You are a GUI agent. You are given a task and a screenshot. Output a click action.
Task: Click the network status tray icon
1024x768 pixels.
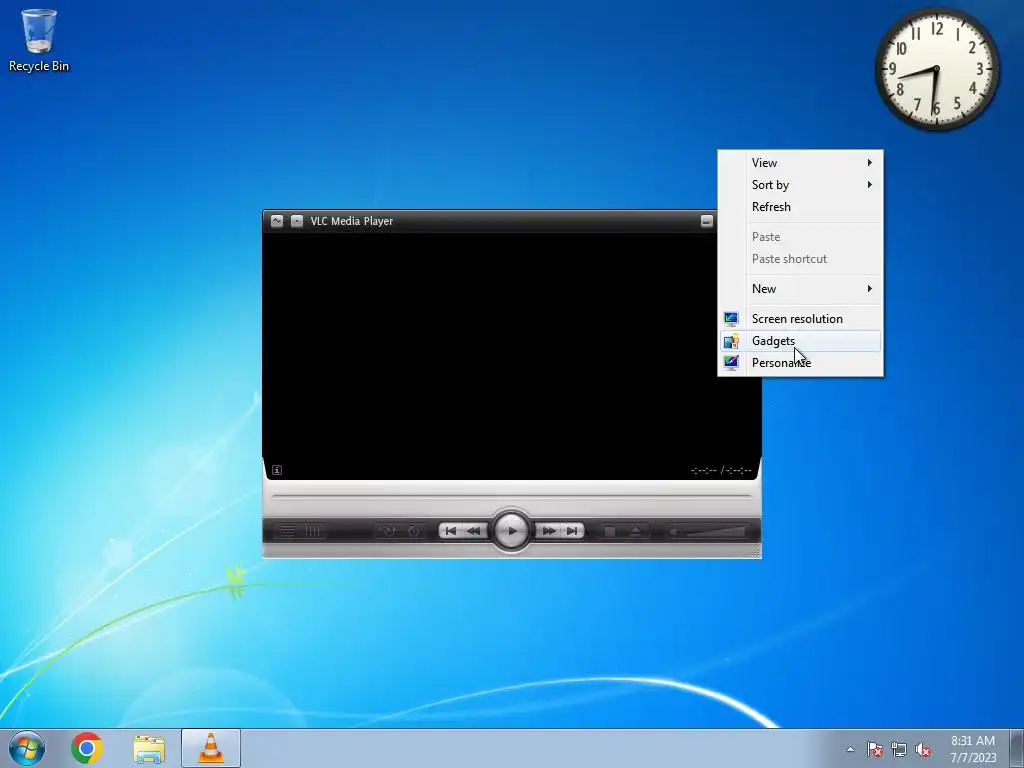click(899, 749)
